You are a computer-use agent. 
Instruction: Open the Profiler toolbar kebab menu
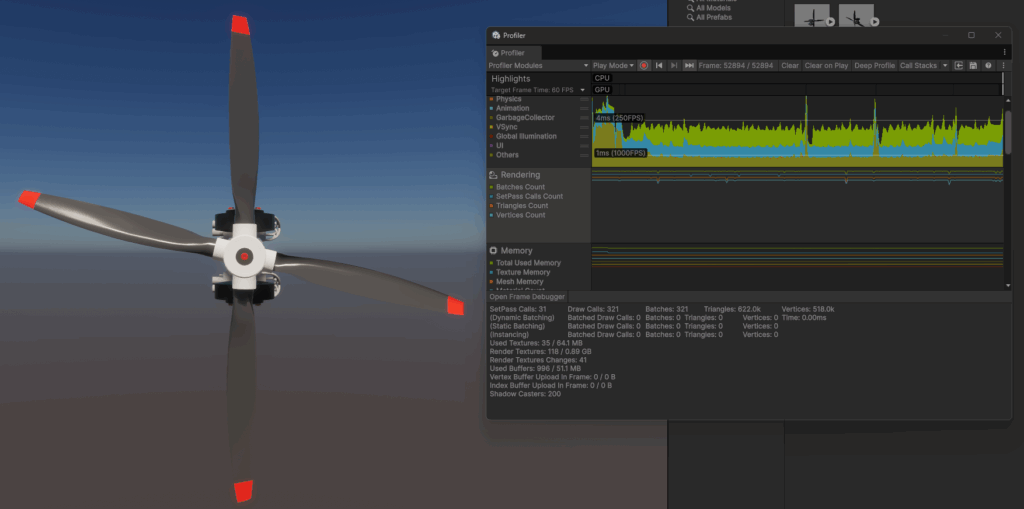[x=1003, y=66]
